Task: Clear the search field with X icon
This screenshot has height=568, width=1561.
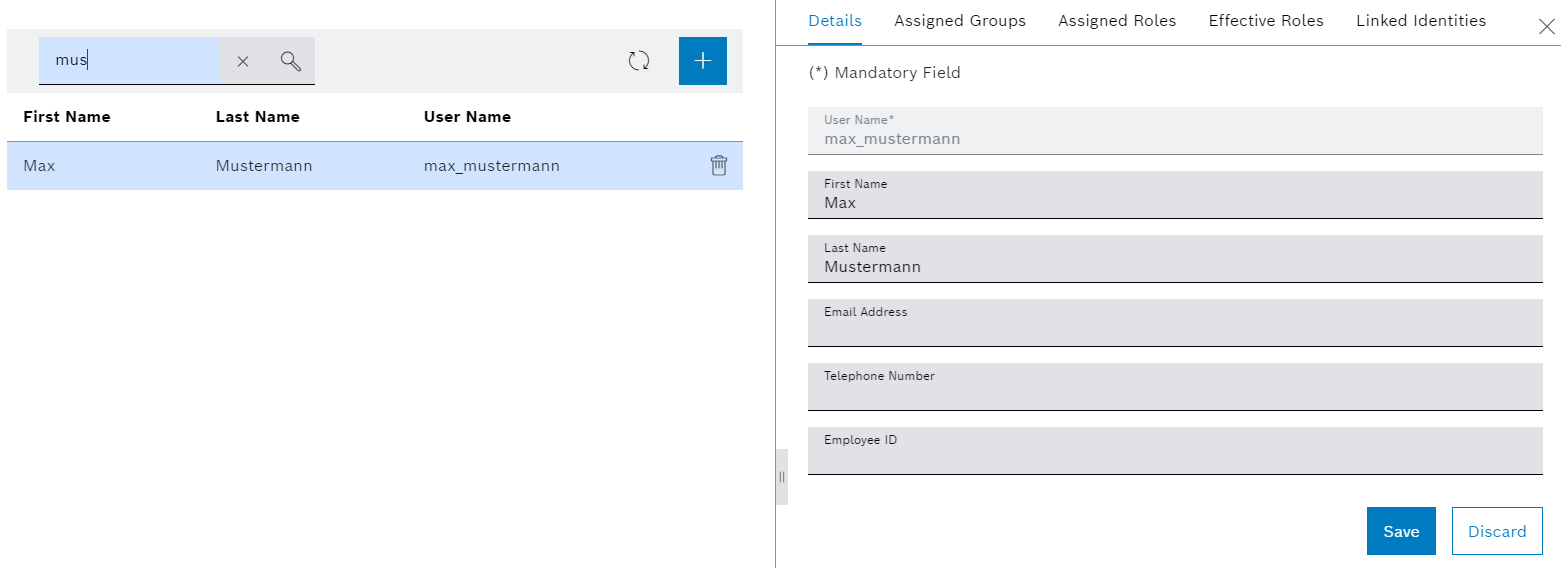Action: (243, 61)
